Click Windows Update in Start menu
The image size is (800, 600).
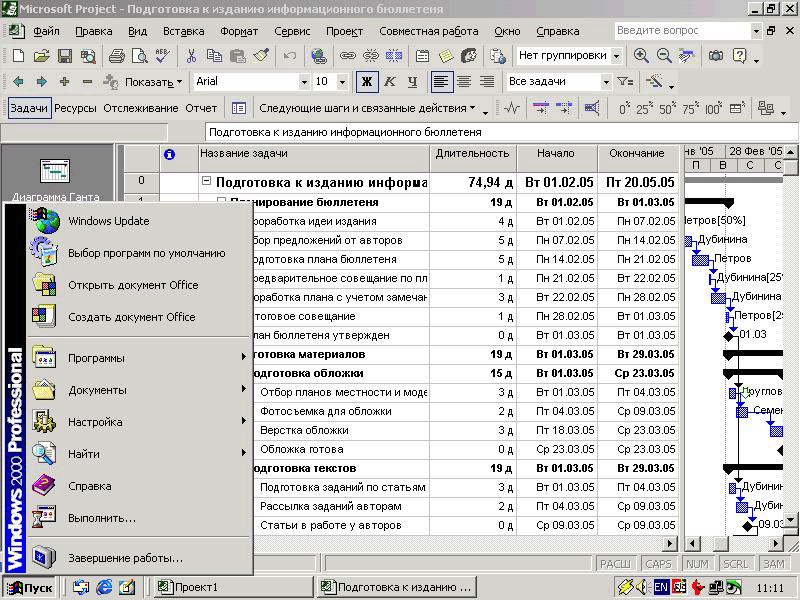pos(139,221)
